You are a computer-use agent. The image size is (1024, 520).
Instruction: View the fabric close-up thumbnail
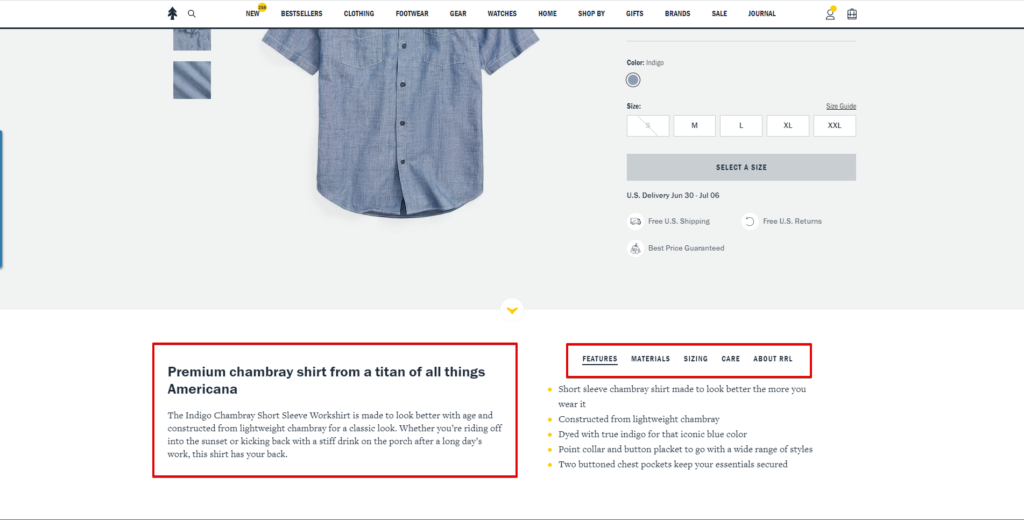(x=192, y=80)
